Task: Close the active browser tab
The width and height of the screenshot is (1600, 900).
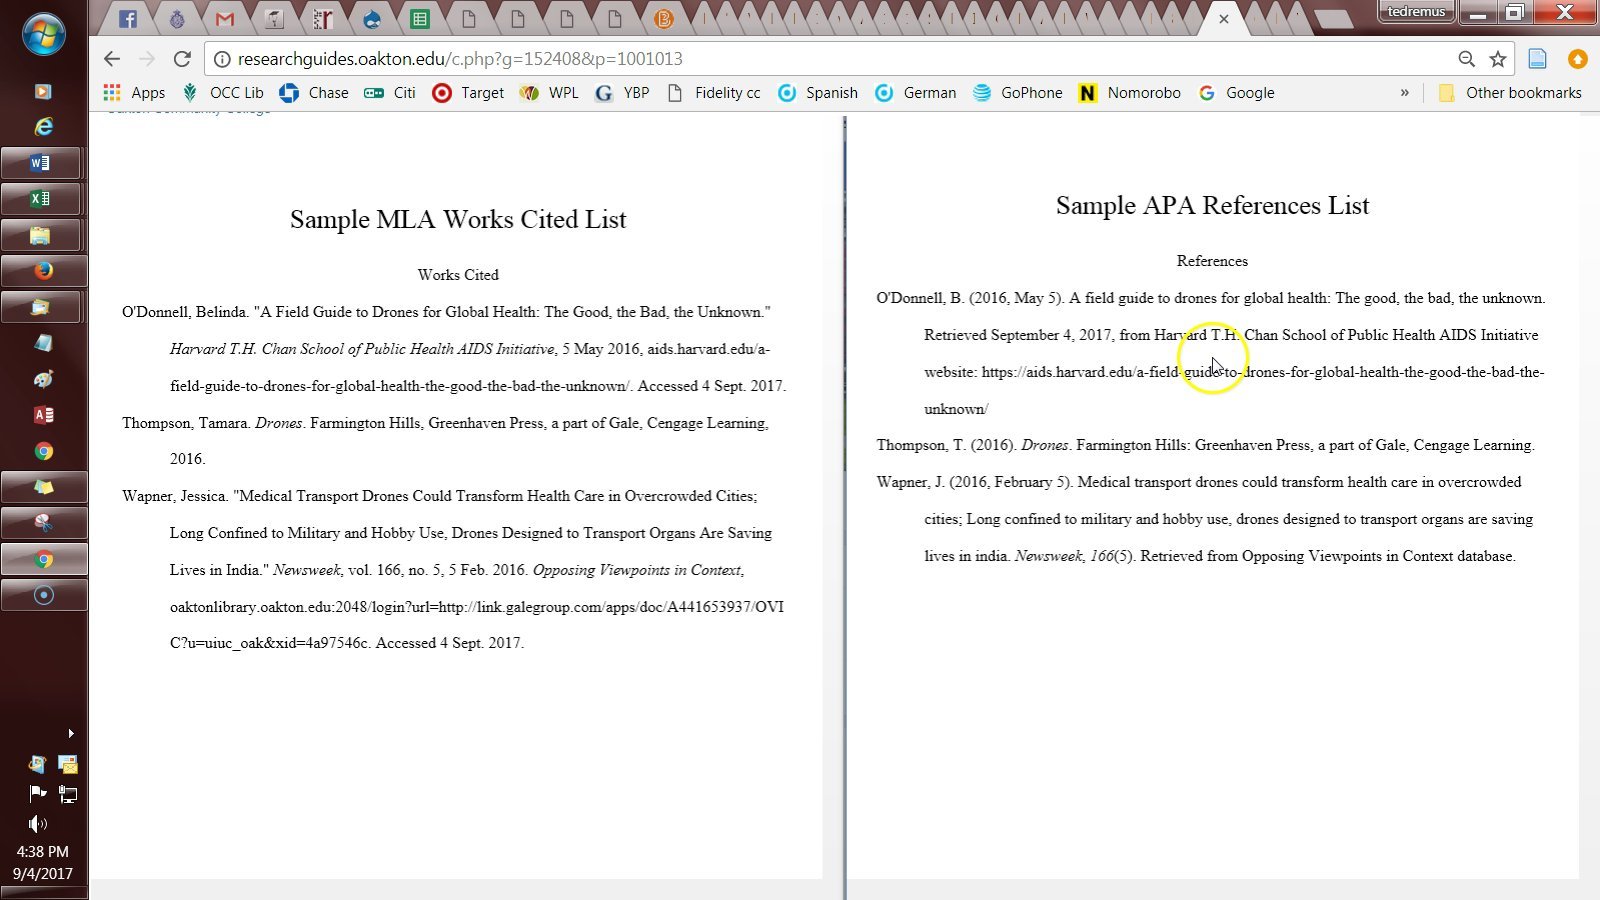Action: point(1223,19)
